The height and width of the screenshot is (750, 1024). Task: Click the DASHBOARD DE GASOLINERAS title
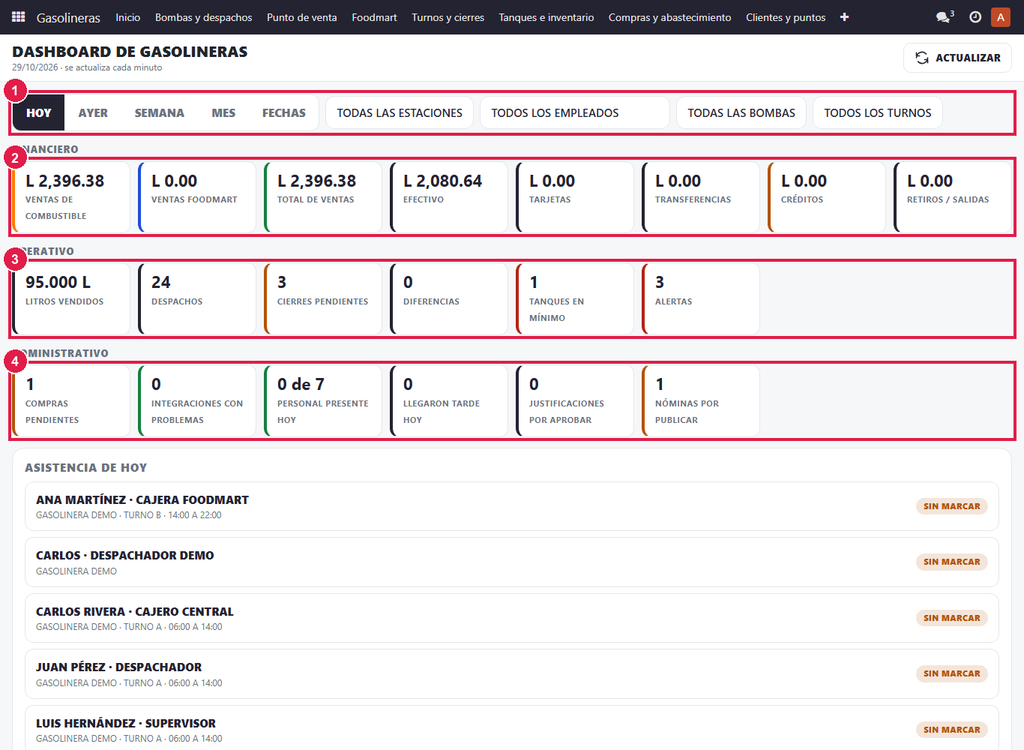click(x=130, y=52)
